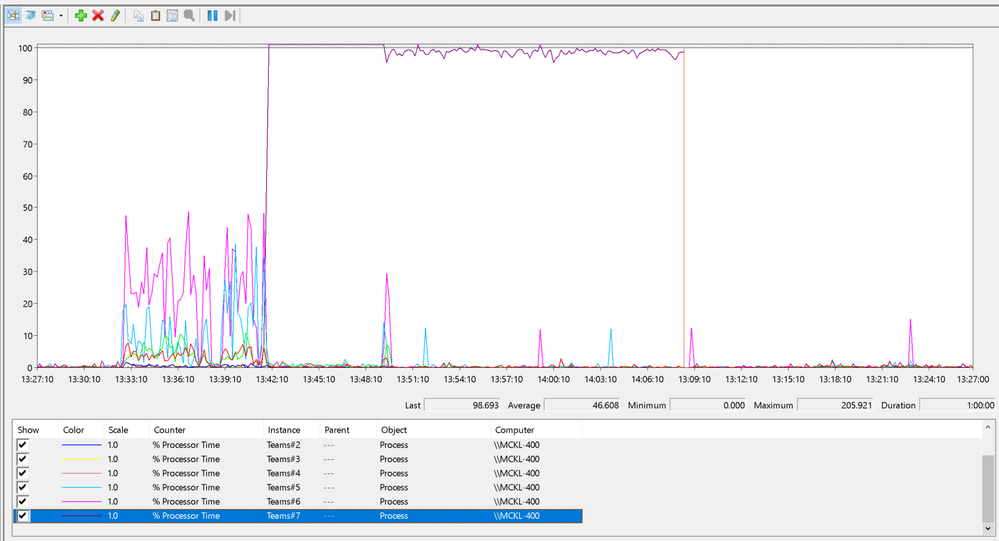Viewport: 999px width, 541px height.
Task: Click the Minimum value field 0.000
Action: click(708, 405)
